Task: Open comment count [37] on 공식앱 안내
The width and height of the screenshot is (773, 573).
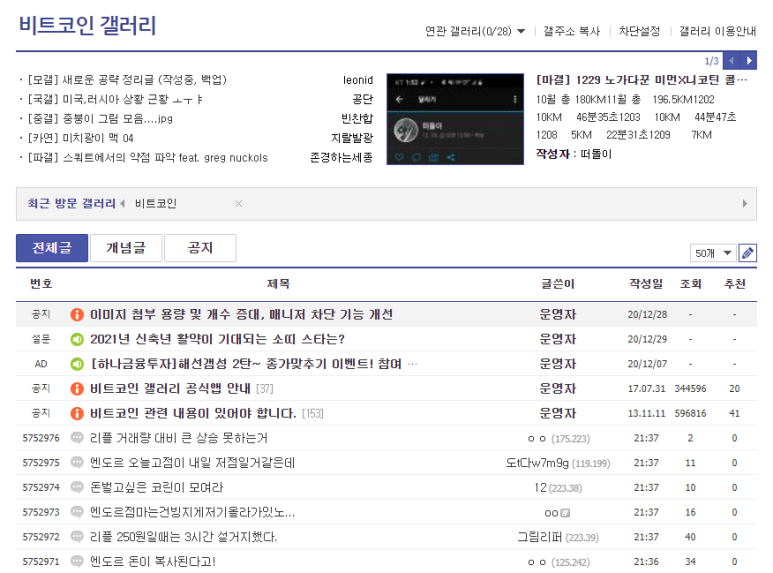Action: [x=265, y=389]
